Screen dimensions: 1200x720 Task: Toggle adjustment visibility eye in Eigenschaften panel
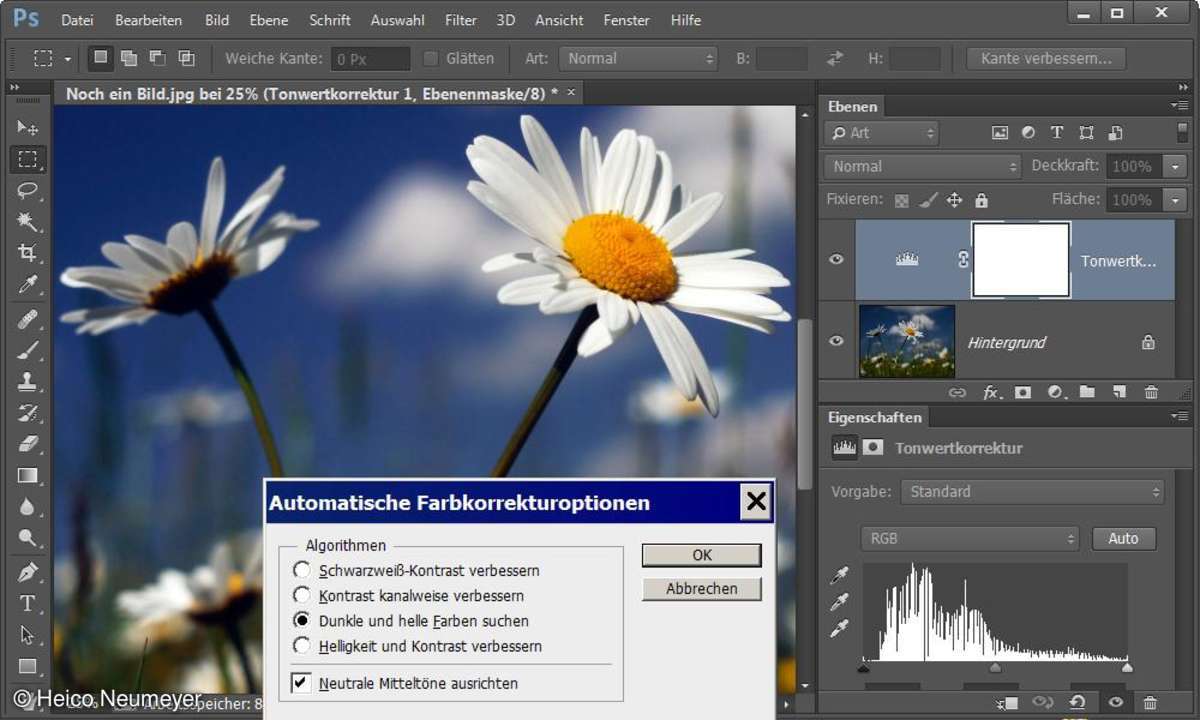1115,703
